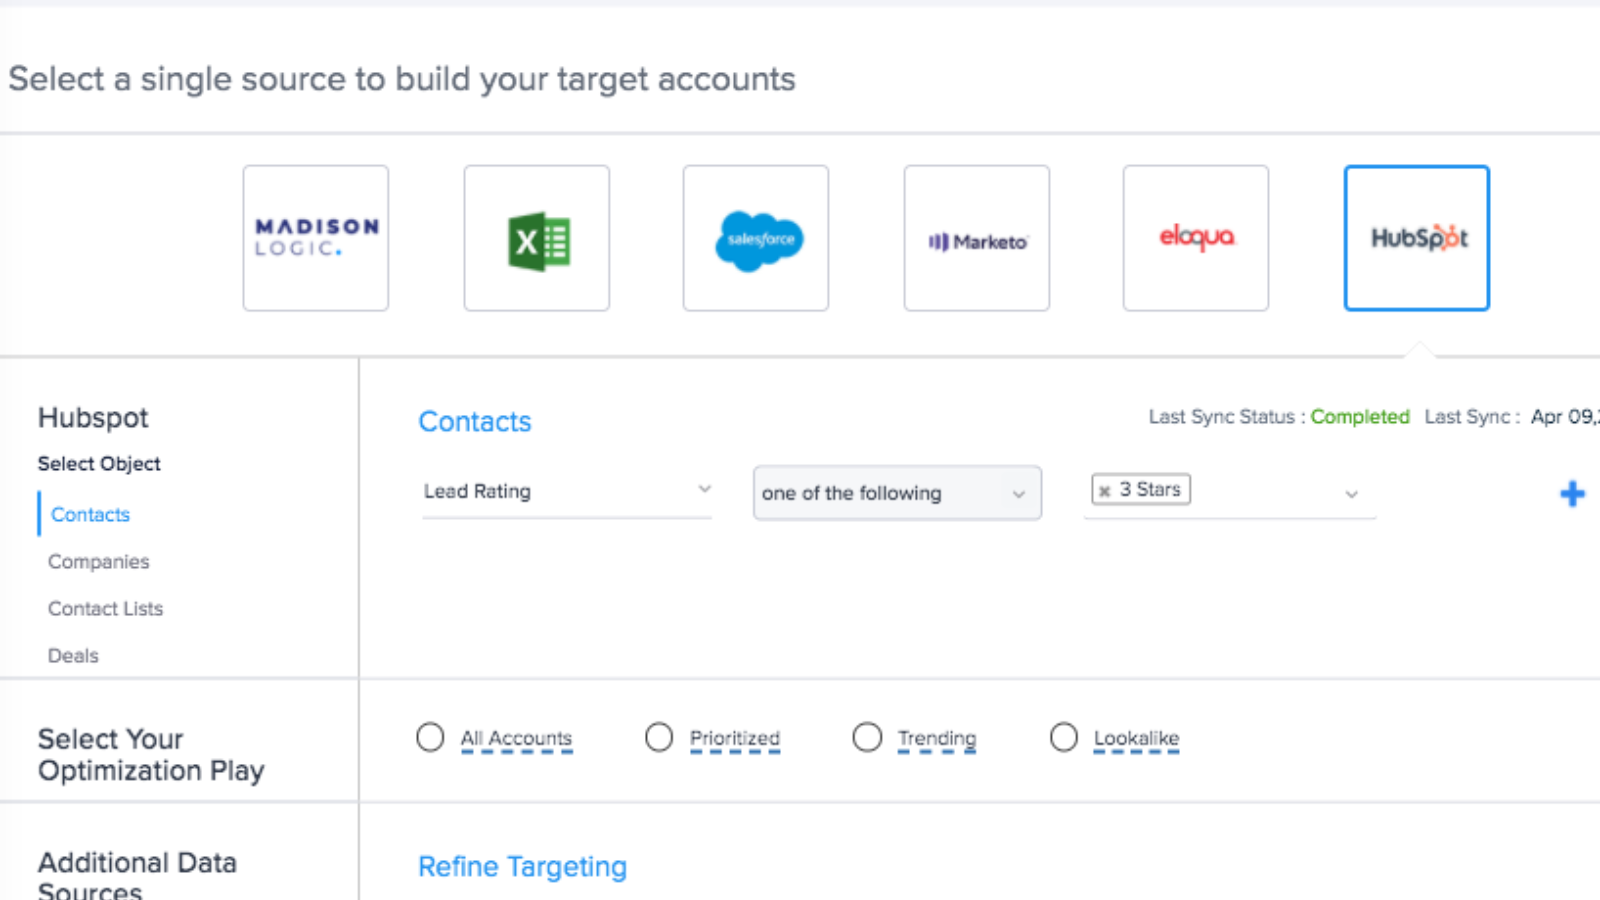
Task: Enable the Trending optimization play
Action: tap(867, 737)
